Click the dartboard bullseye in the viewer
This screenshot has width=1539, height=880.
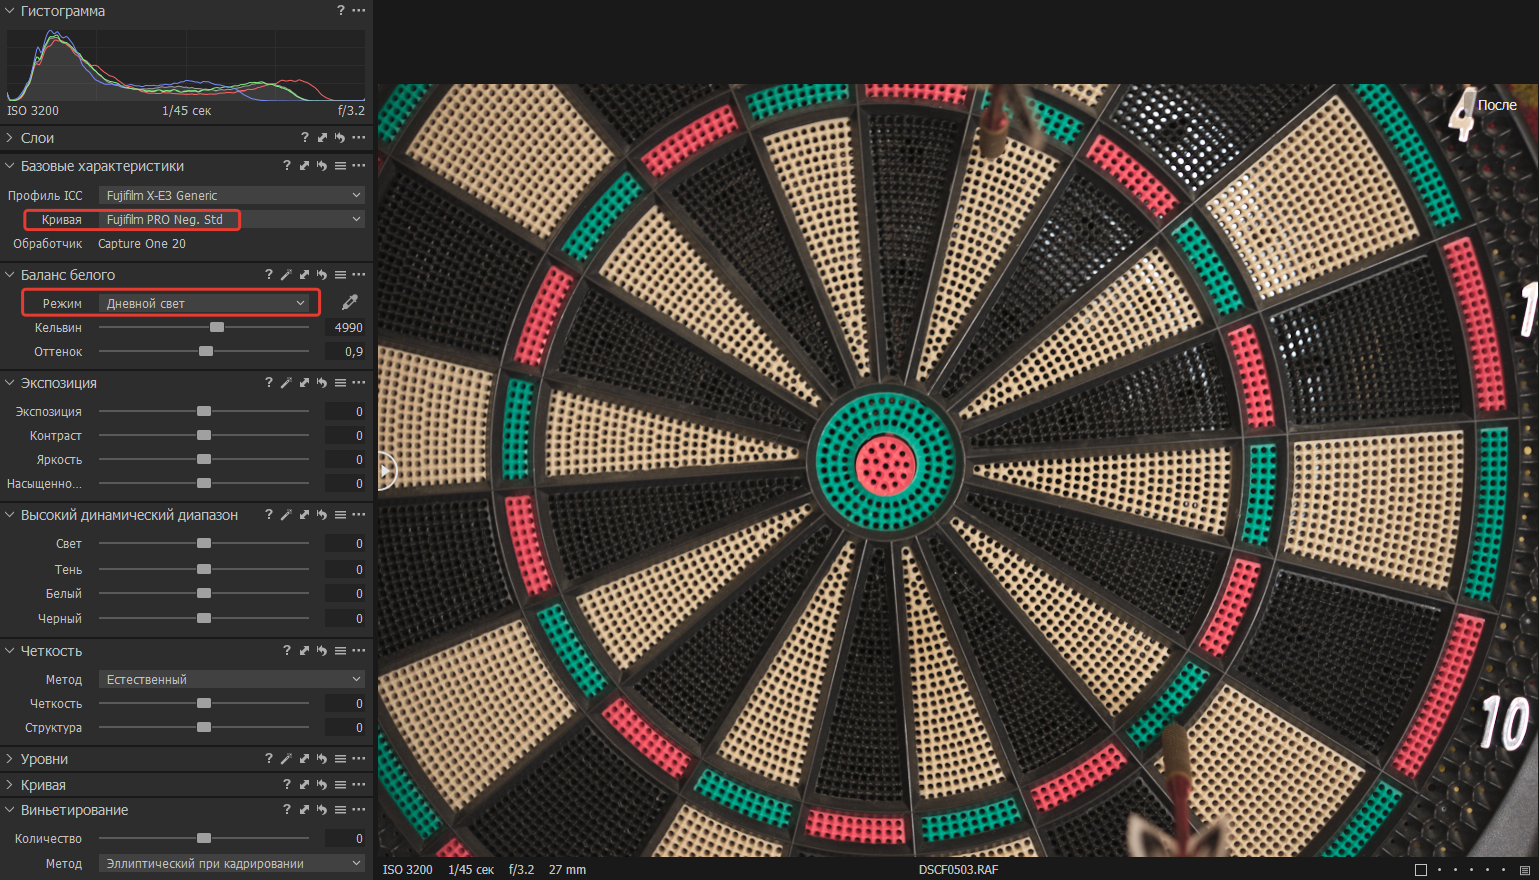[x=886, y=464]
